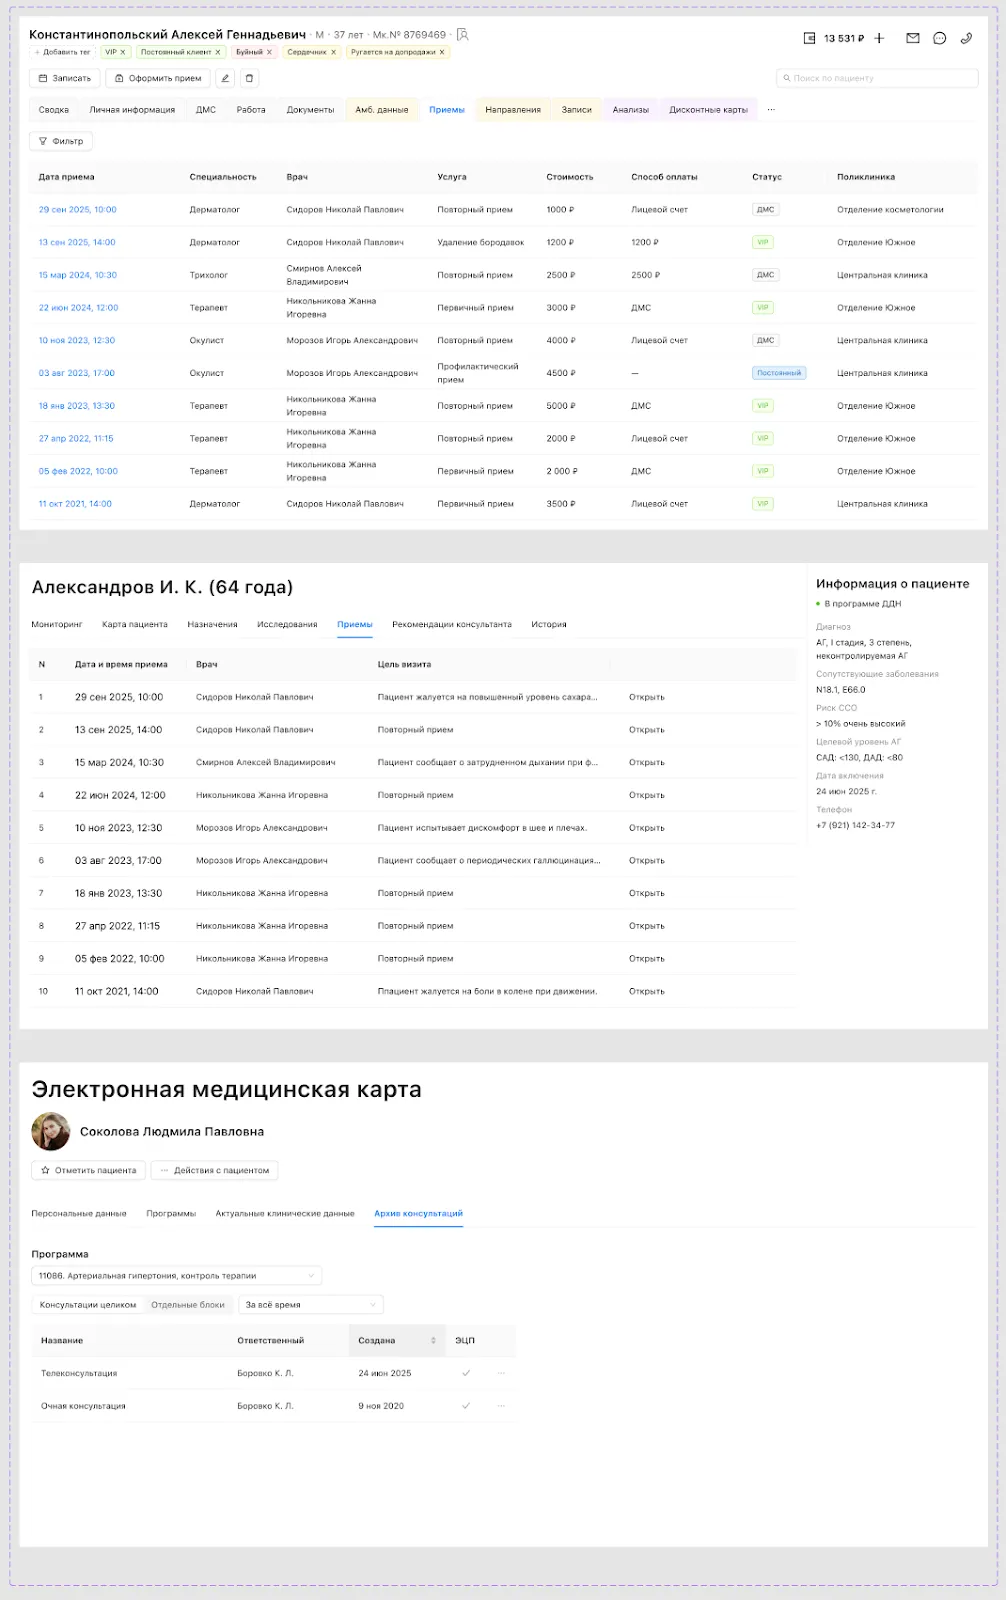
Task: Click the mail envelope icon in header
Action: 912,38
